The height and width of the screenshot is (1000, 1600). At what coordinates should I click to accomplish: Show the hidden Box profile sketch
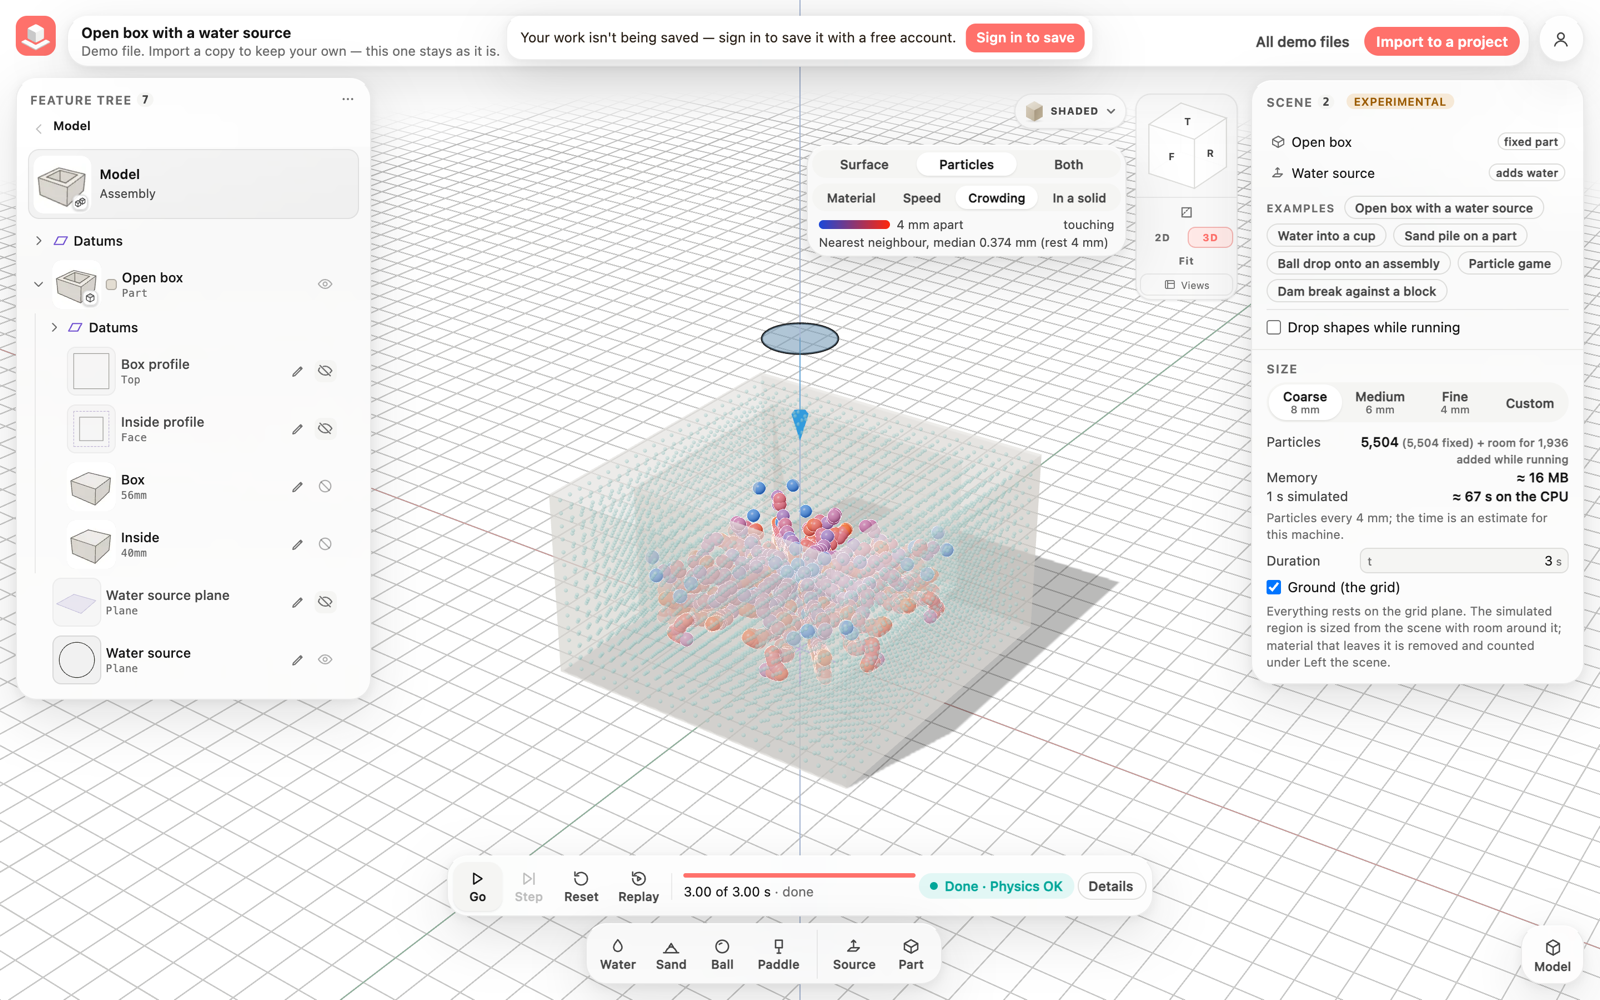[325, 371]
